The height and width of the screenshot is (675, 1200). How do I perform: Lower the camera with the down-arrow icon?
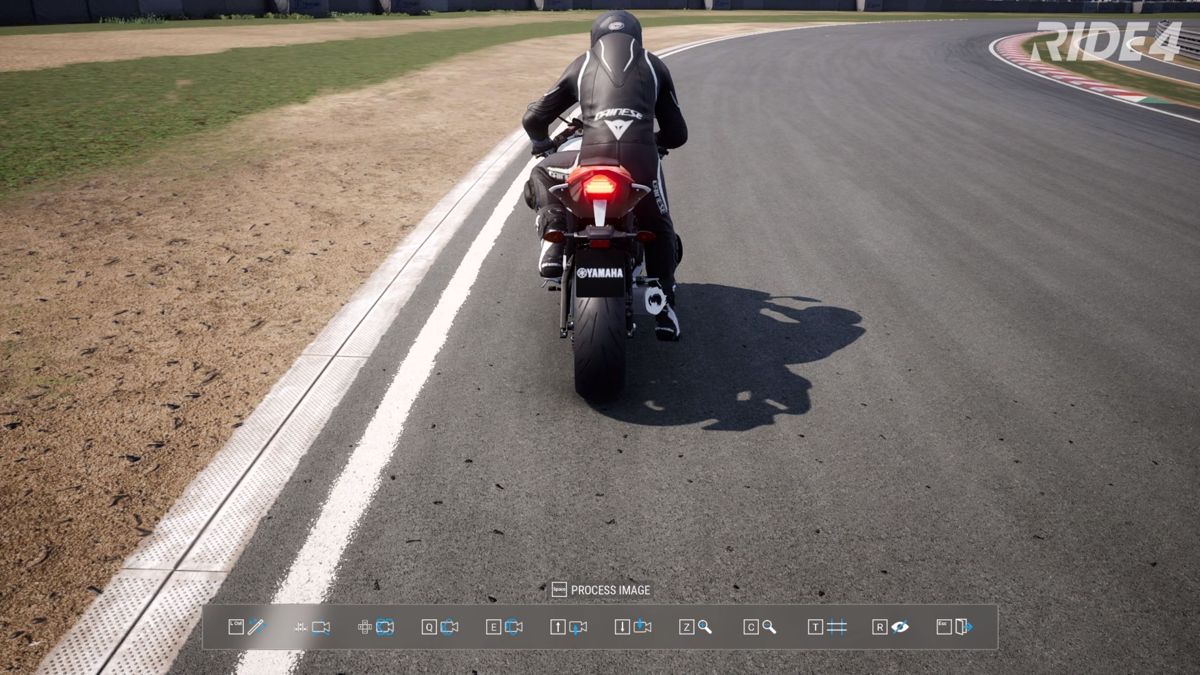[633, 627]
